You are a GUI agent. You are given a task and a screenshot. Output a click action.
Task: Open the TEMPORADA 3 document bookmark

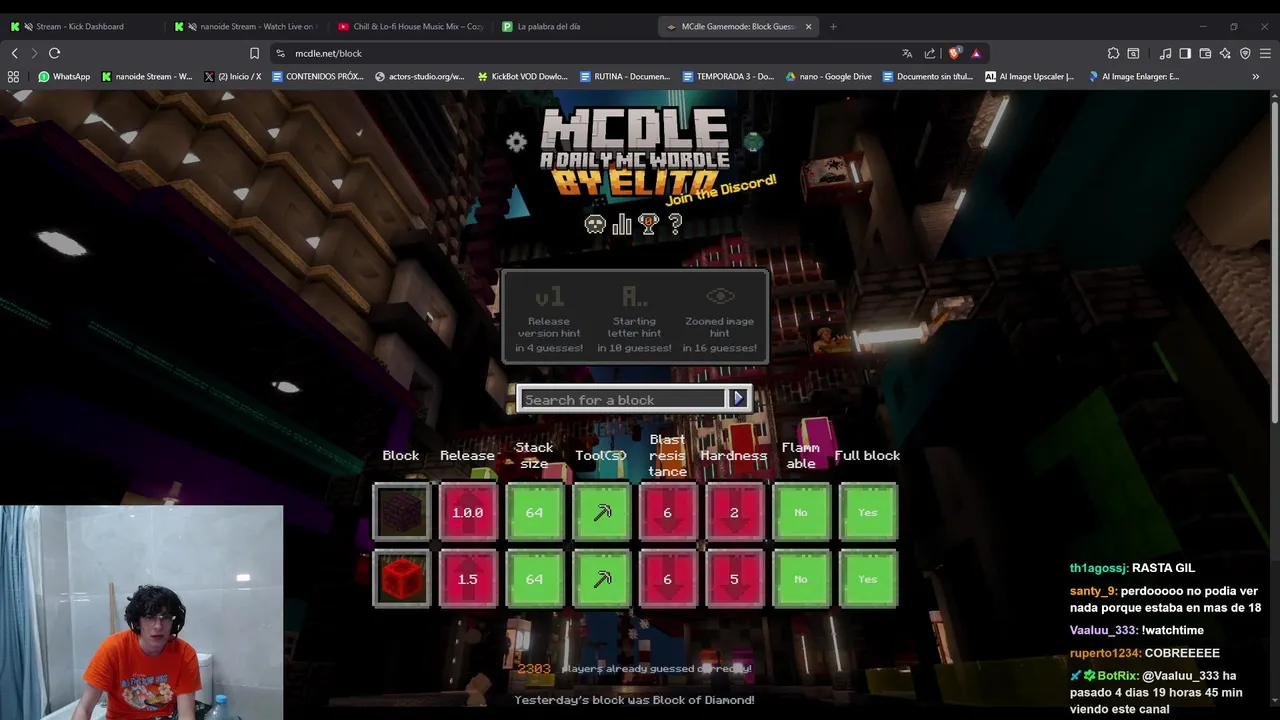pyautogui.click(x=728, y=76)
